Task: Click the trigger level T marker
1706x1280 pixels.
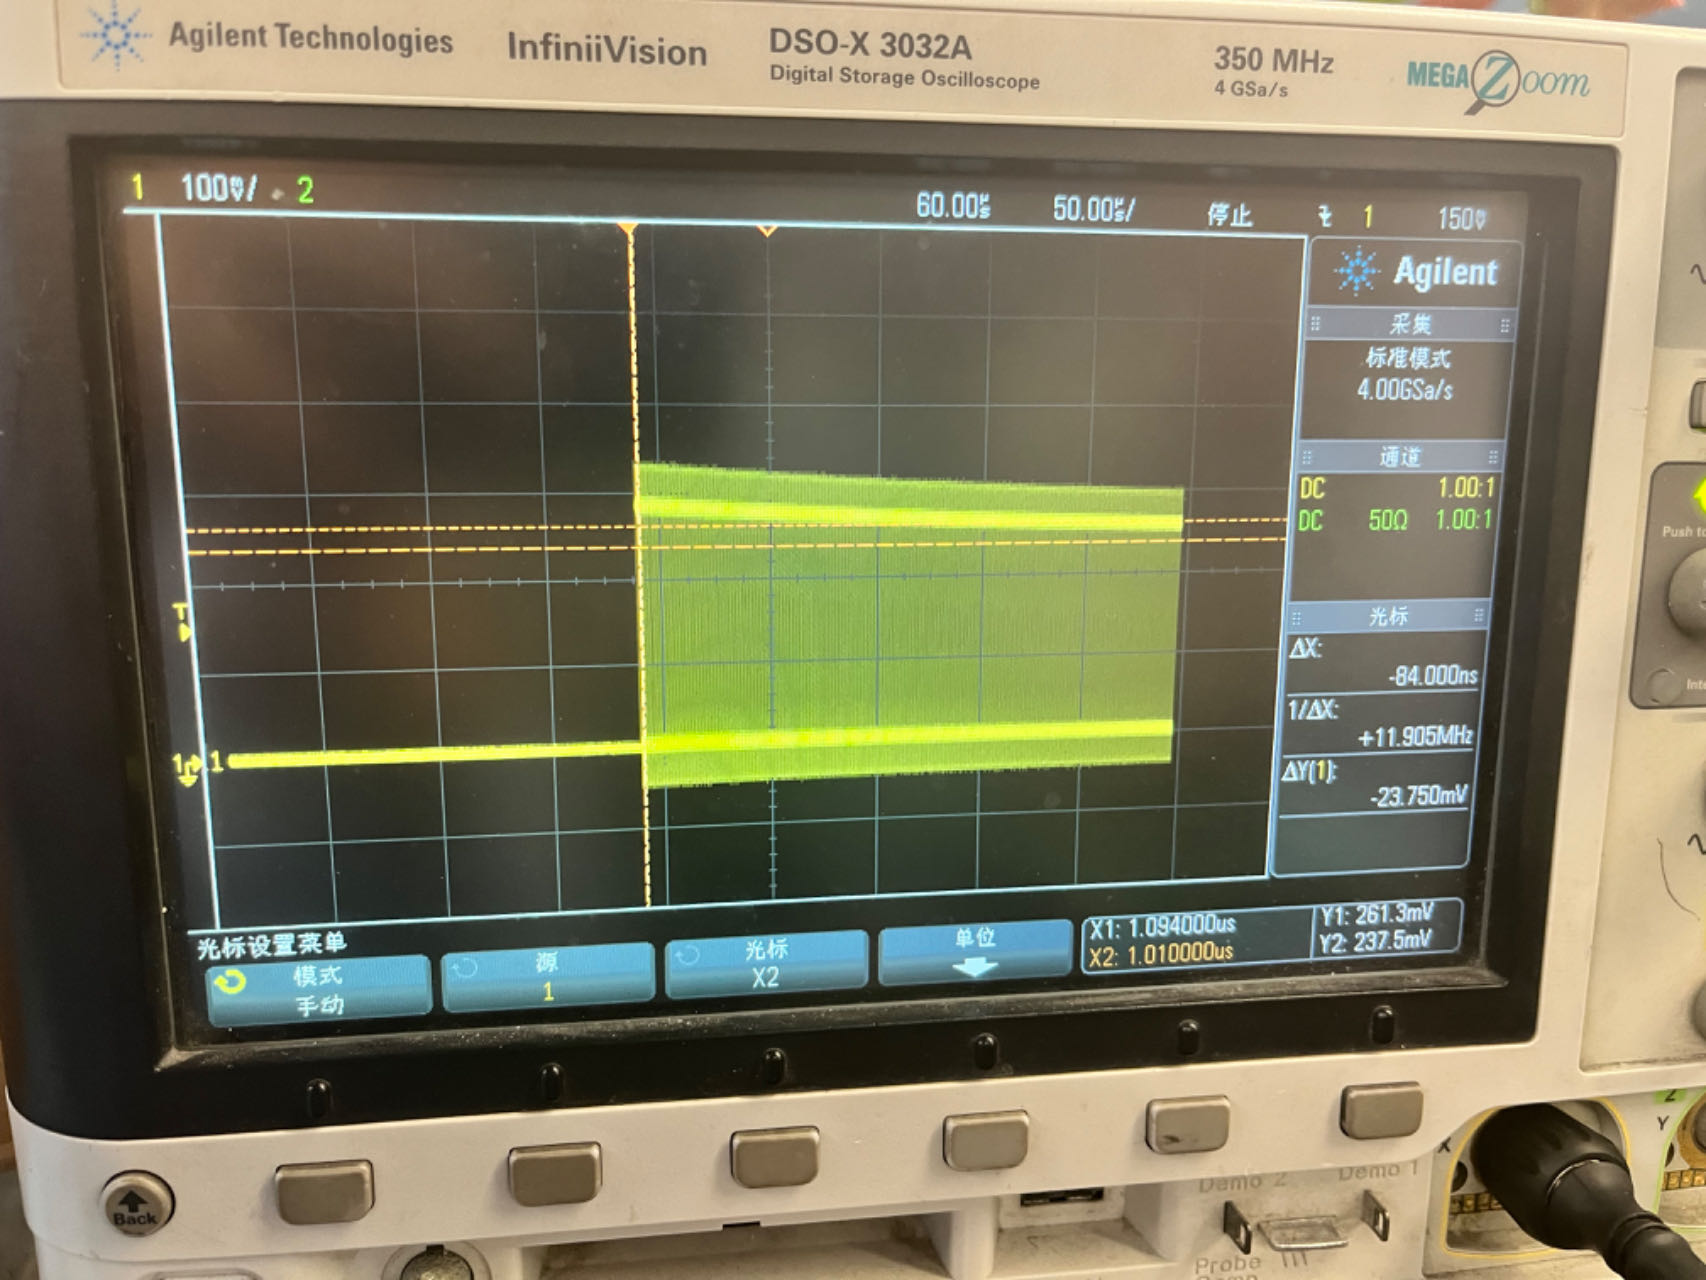Action: coord(182,622)
